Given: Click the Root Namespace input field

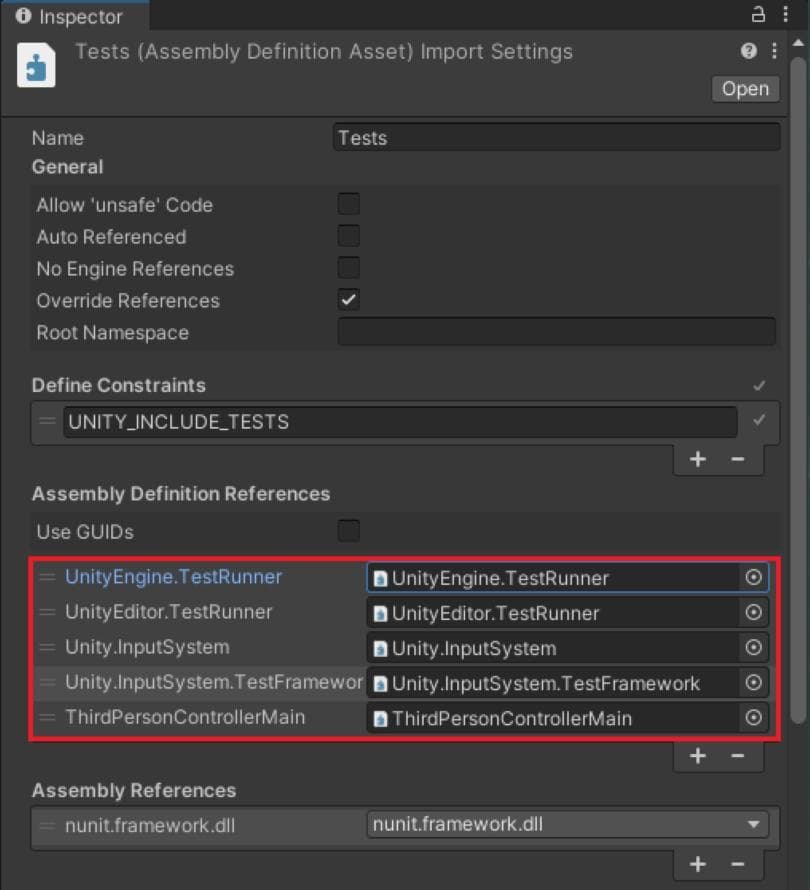Looking at the screenshot, I should pos(556,331).
